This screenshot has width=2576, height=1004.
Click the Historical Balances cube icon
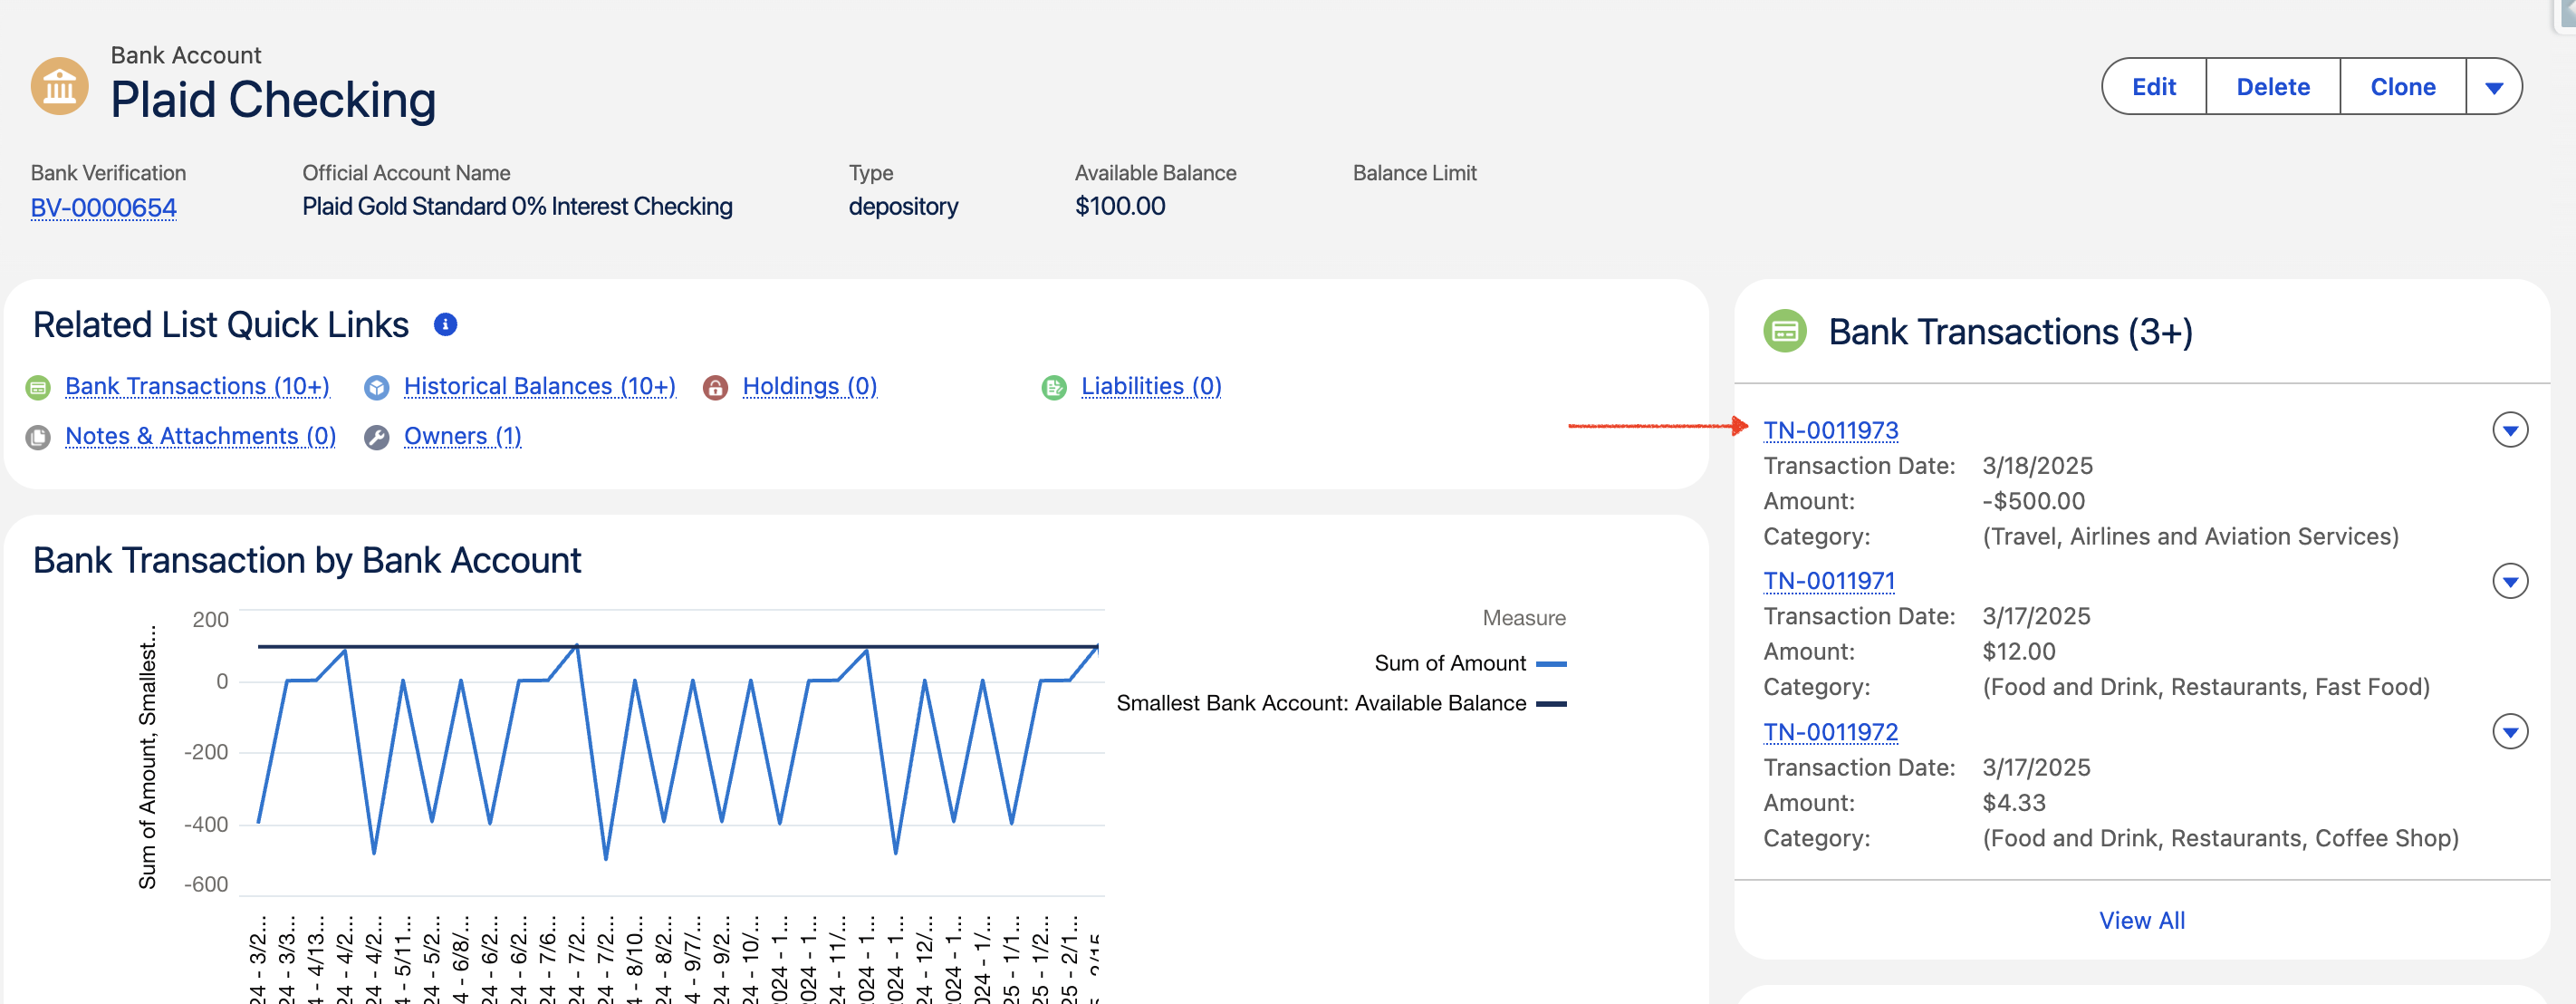377,387
